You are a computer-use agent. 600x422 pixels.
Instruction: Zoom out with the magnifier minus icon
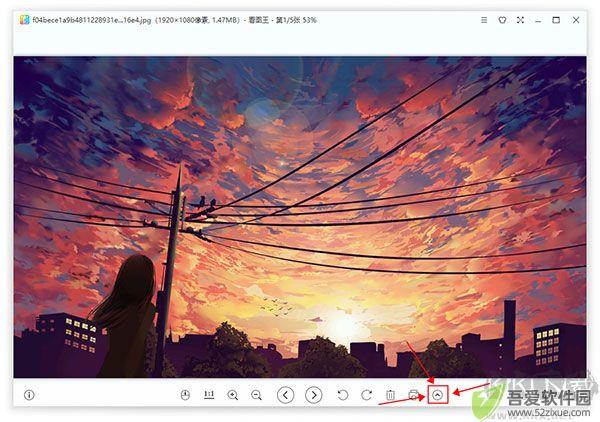[256, 395]
